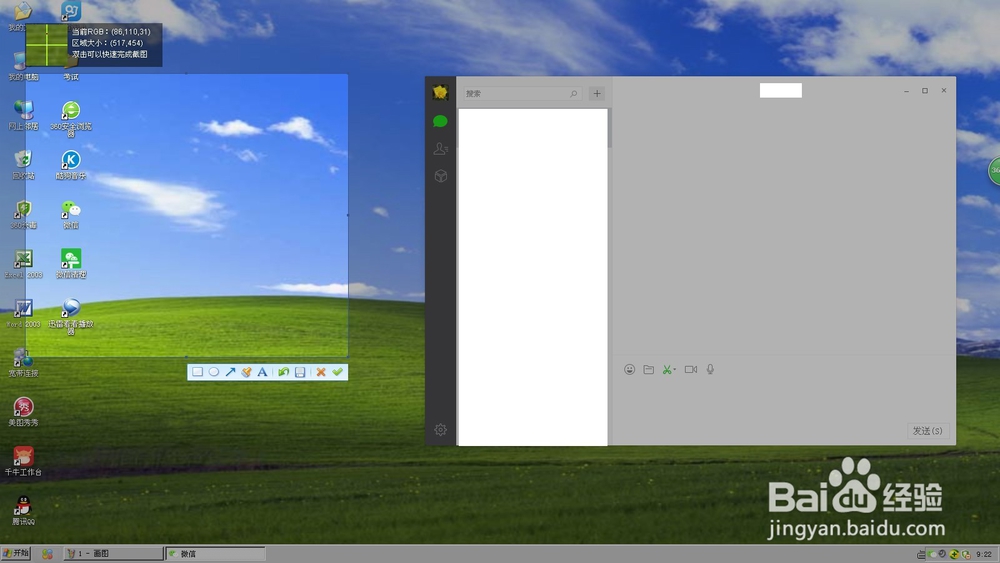Undo the last screenshot annotation
This screenshot has height=563, width=1000.
[284, 372]
